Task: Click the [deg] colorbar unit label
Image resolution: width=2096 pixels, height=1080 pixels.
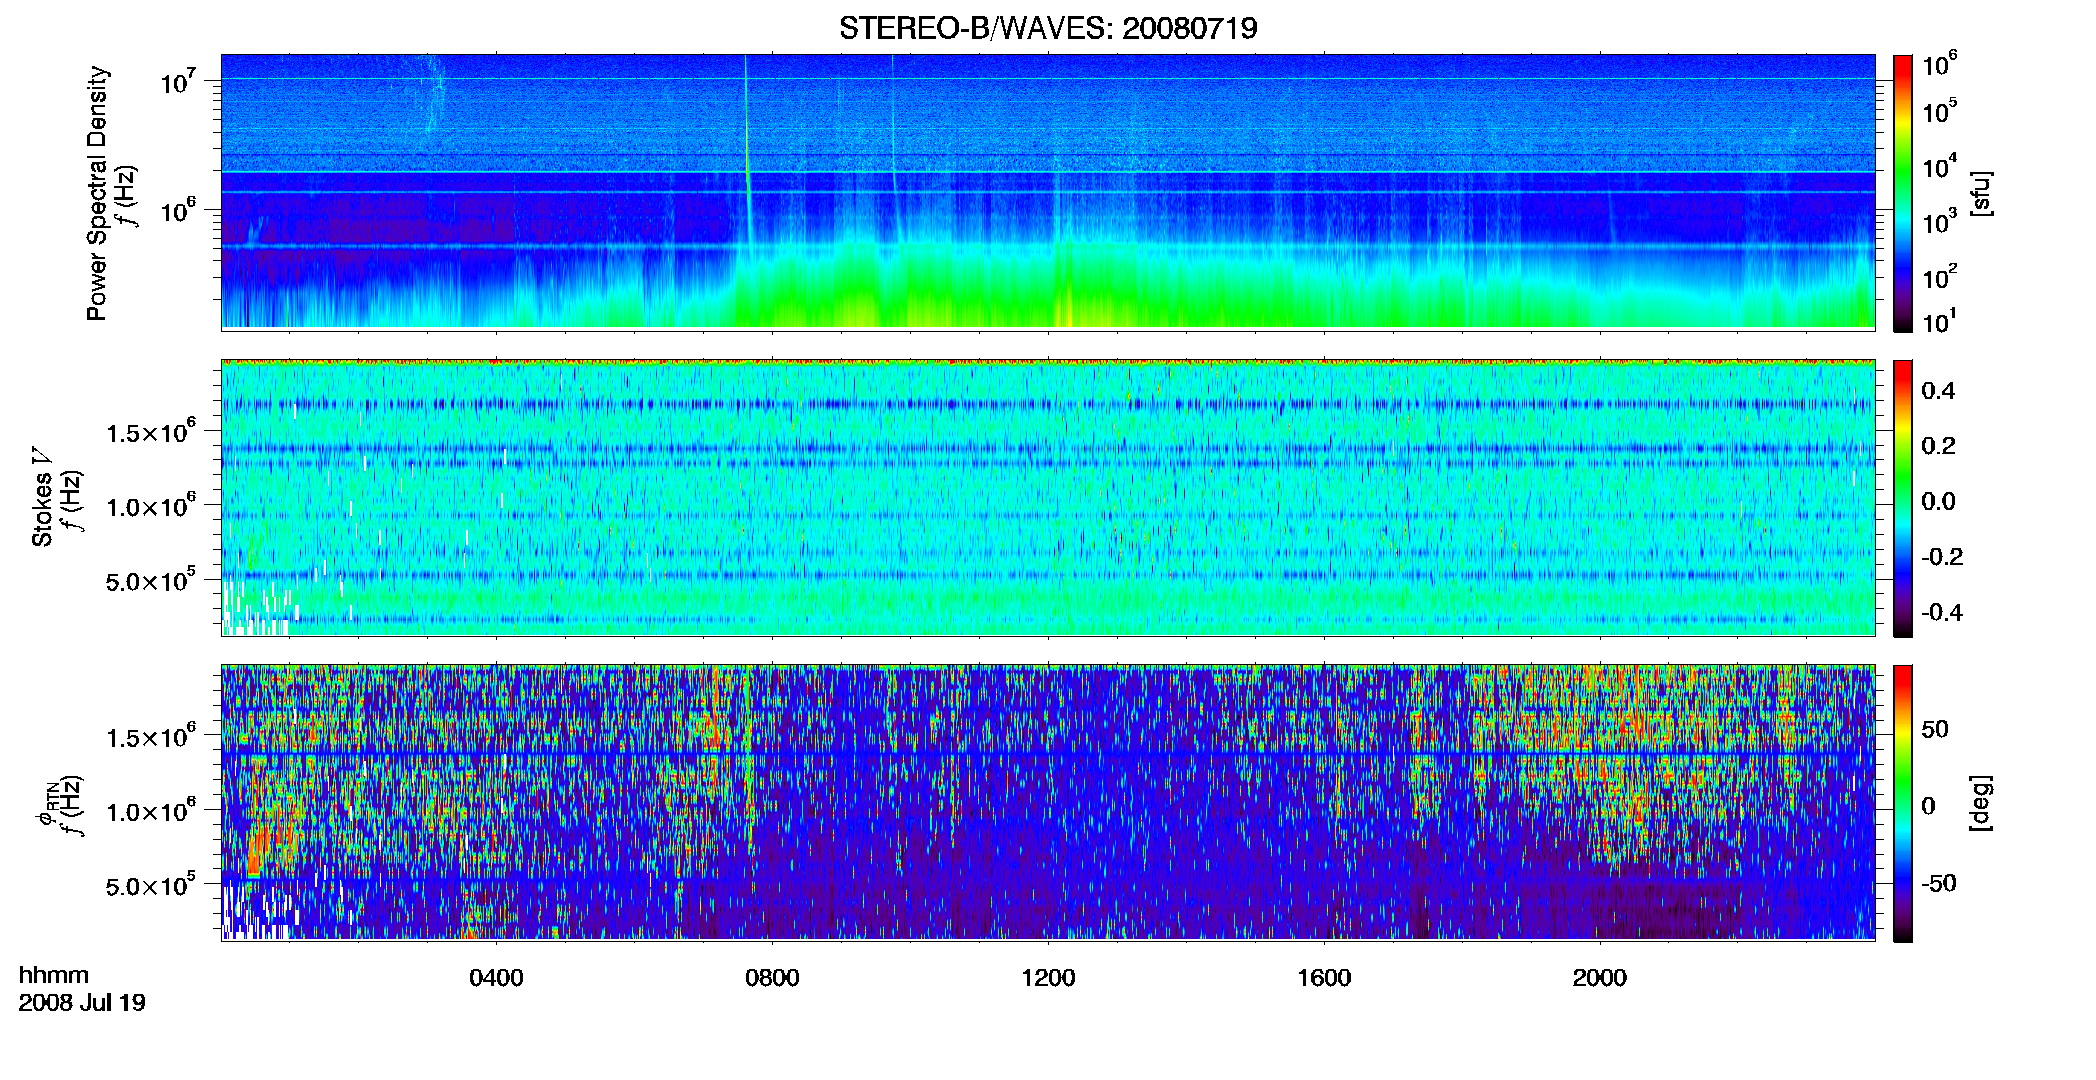Action: [1981, 803]
